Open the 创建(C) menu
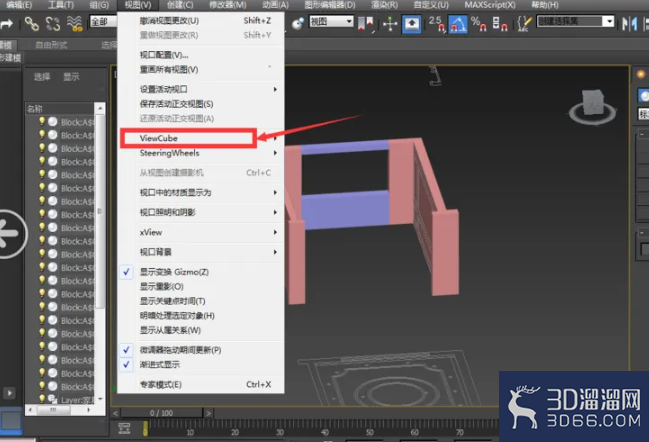The width and height of the screenshot is (649, 442). (x=180, y=5)
